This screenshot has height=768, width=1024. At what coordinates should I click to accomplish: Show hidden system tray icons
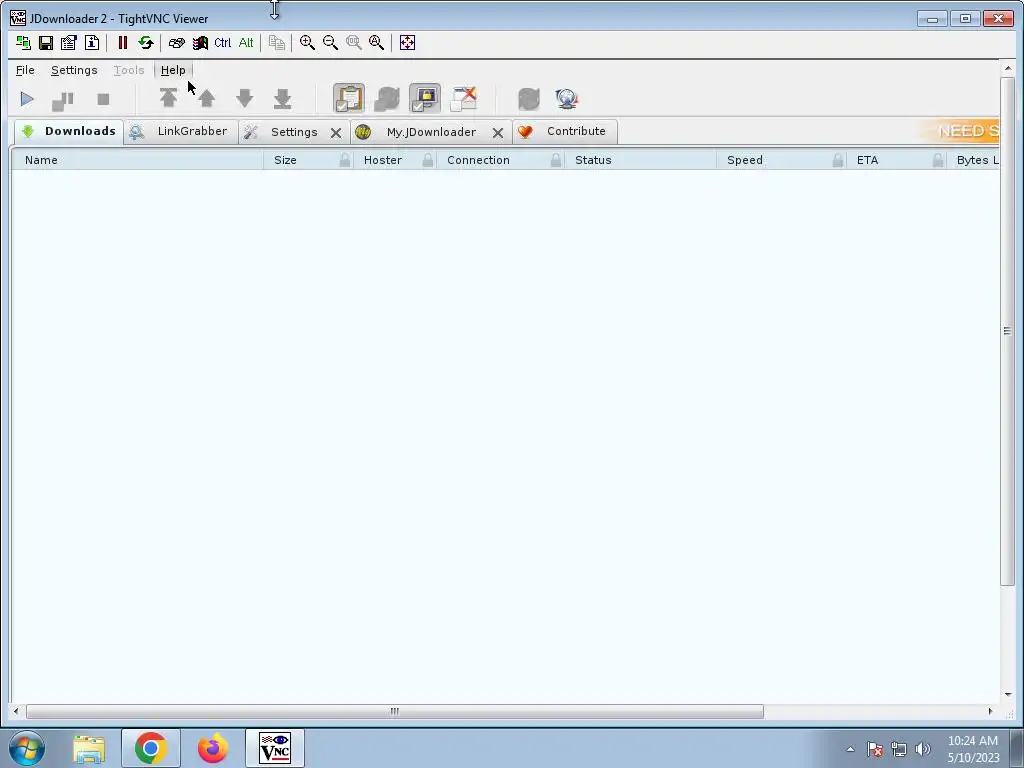(x=850, y=749)
